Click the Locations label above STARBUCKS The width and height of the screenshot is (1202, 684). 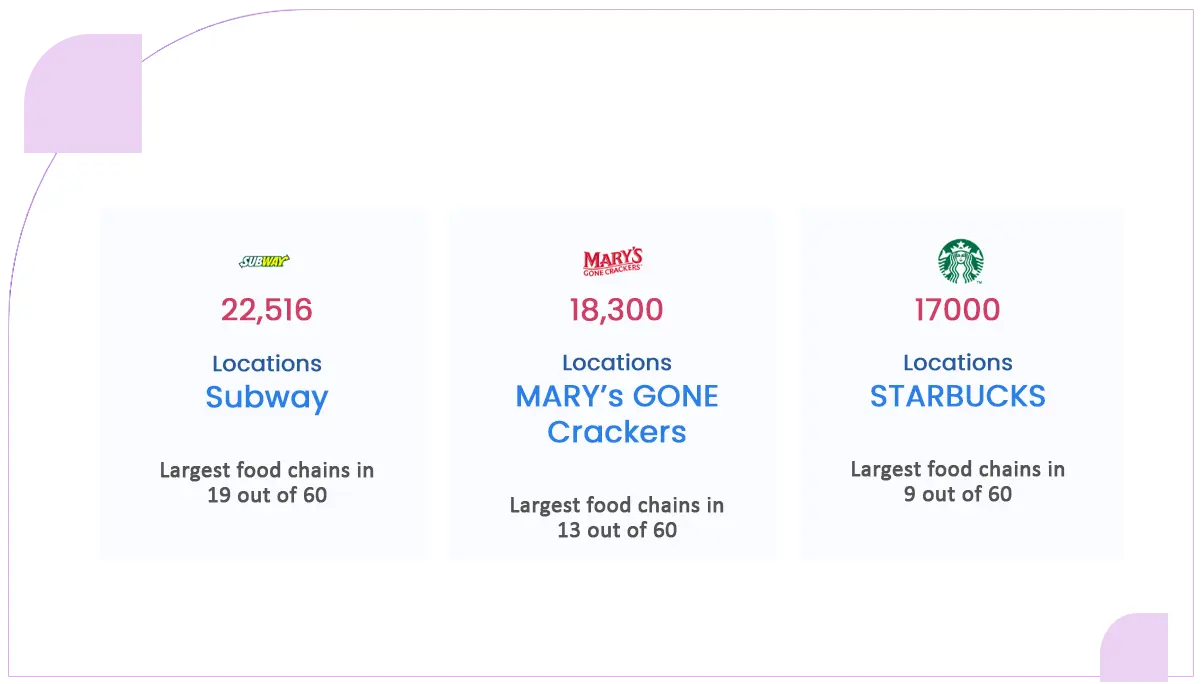[957, 363]
